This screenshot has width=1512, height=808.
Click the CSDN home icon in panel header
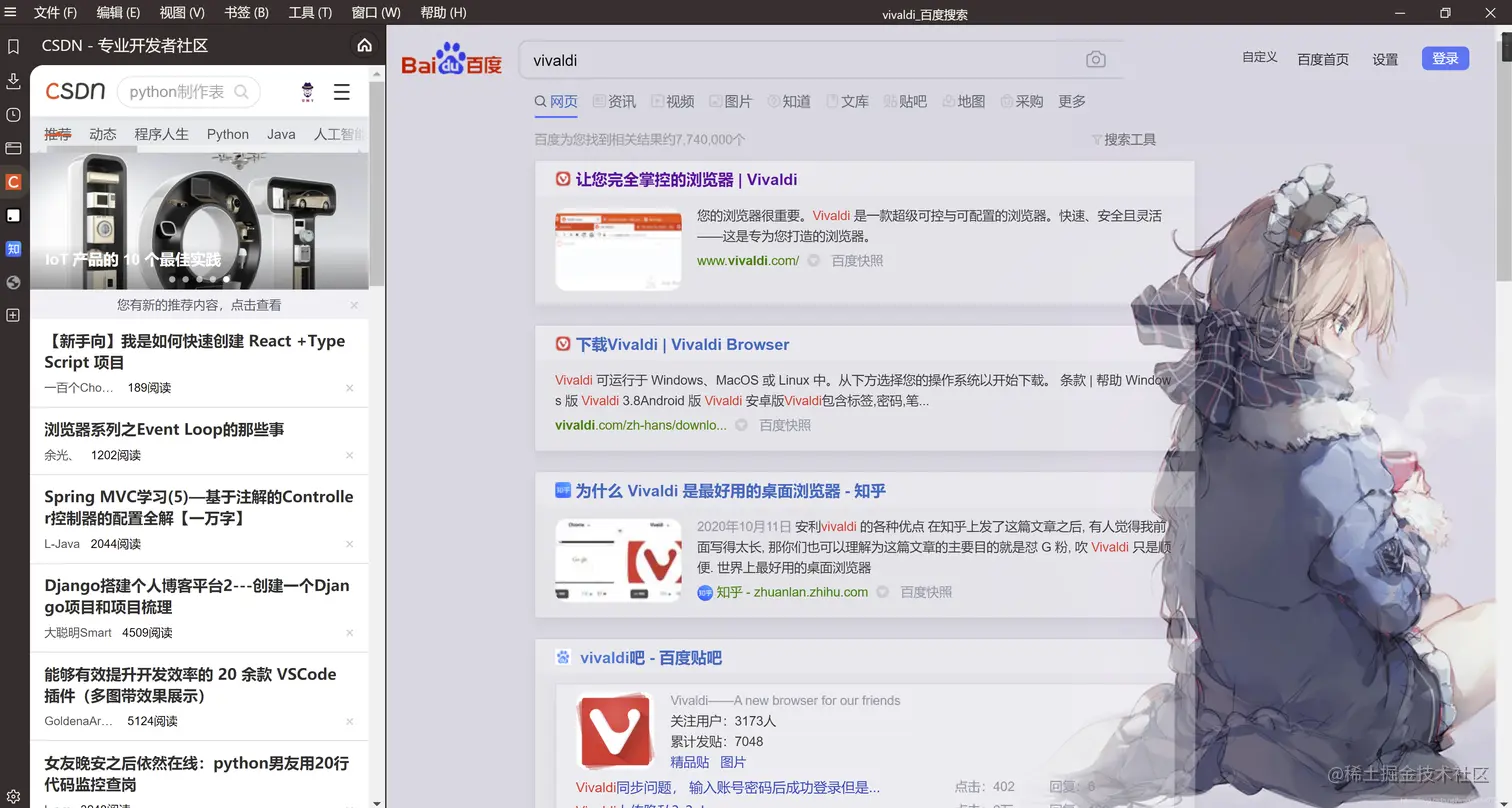tap(364, 45)
